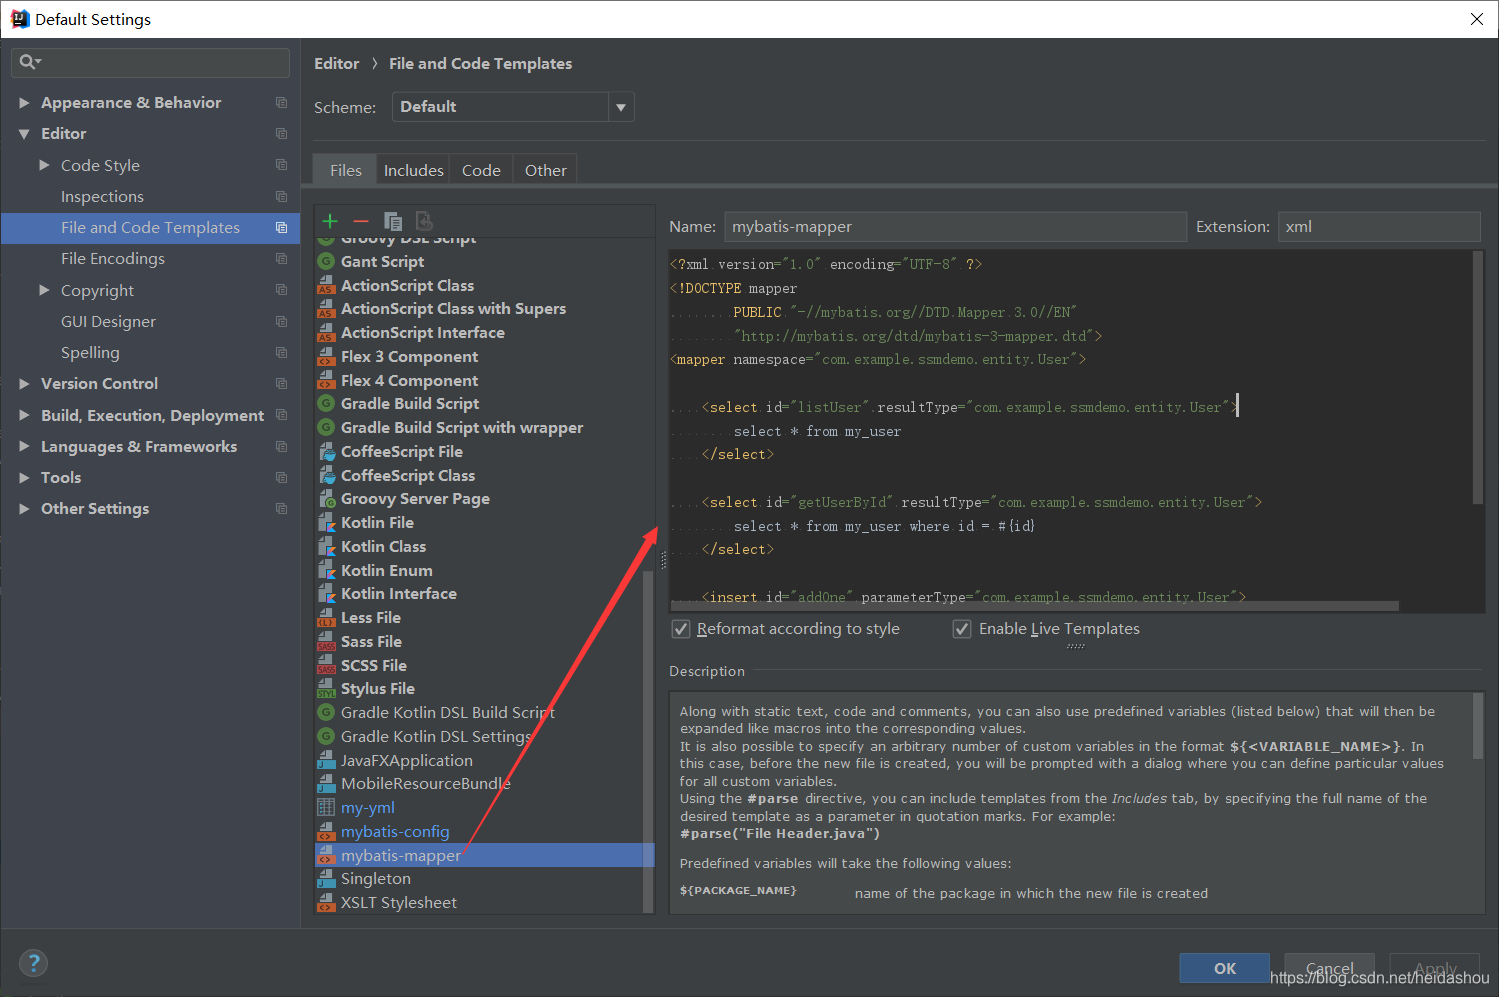
Task: Click the Kotlin Enum icon
Action: tap(326, 570)
